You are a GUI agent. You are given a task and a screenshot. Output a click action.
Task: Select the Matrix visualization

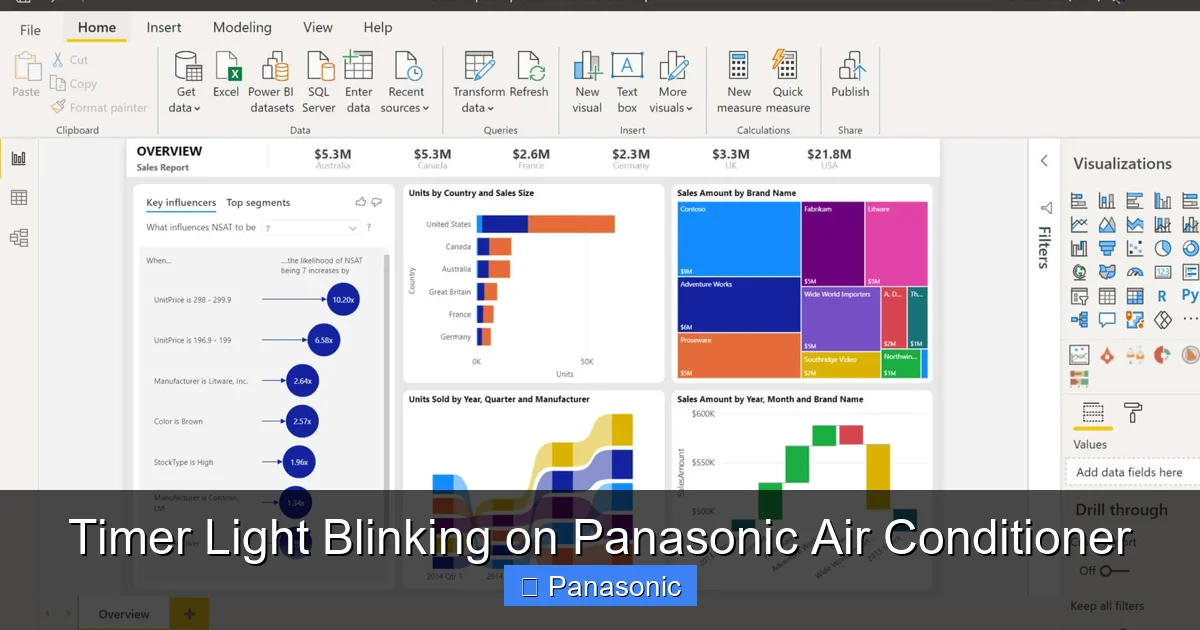(x=1135, y=296)
